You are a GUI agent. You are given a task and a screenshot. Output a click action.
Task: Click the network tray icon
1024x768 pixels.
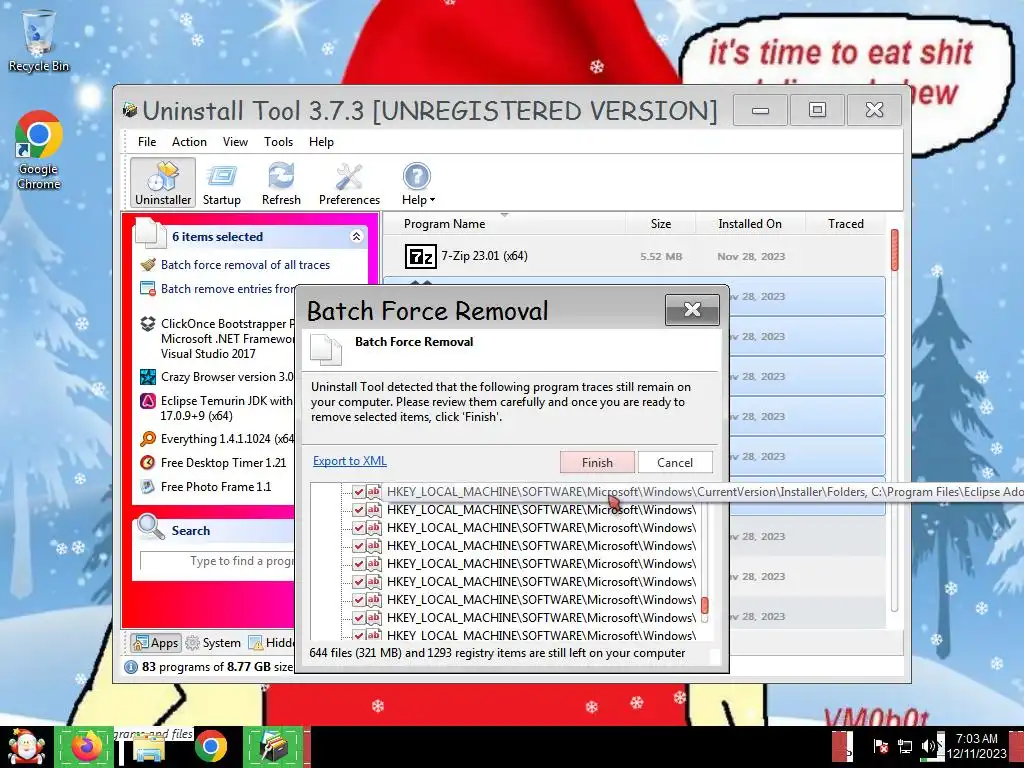coord(905,746)
